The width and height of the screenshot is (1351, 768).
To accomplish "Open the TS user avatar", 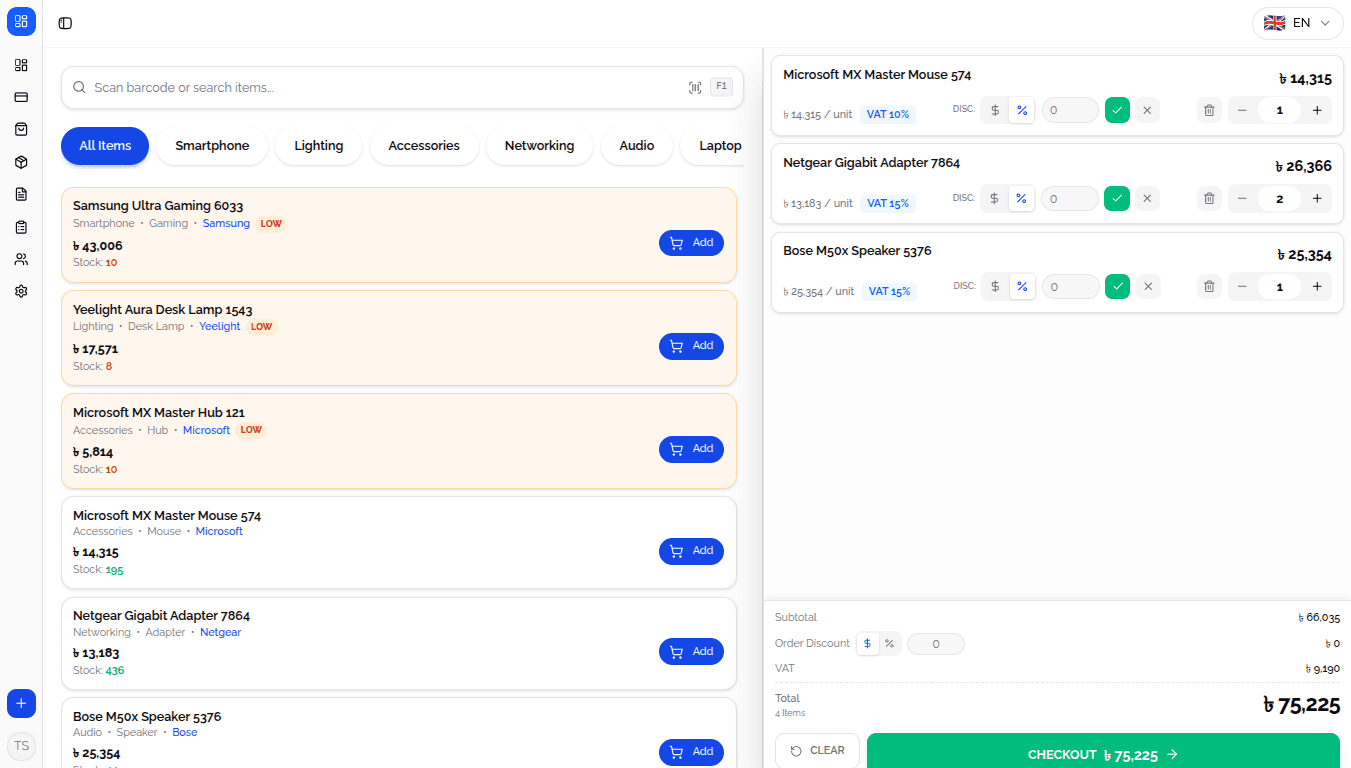I will [21, 746].
